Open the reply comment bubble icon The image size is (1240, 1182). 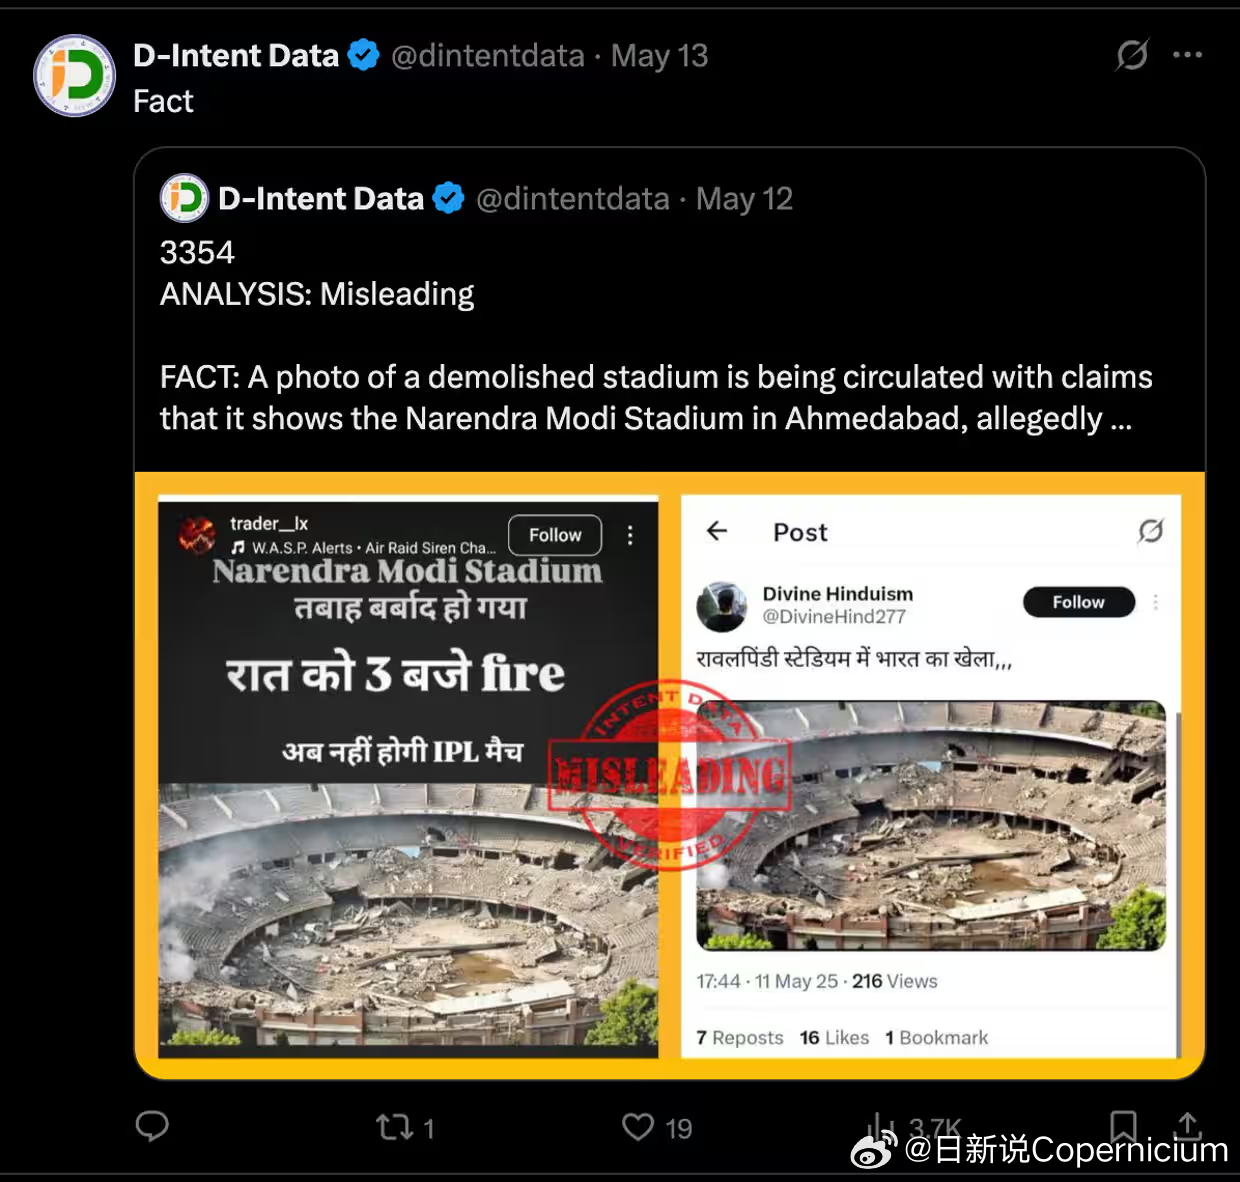point(152,1127)
